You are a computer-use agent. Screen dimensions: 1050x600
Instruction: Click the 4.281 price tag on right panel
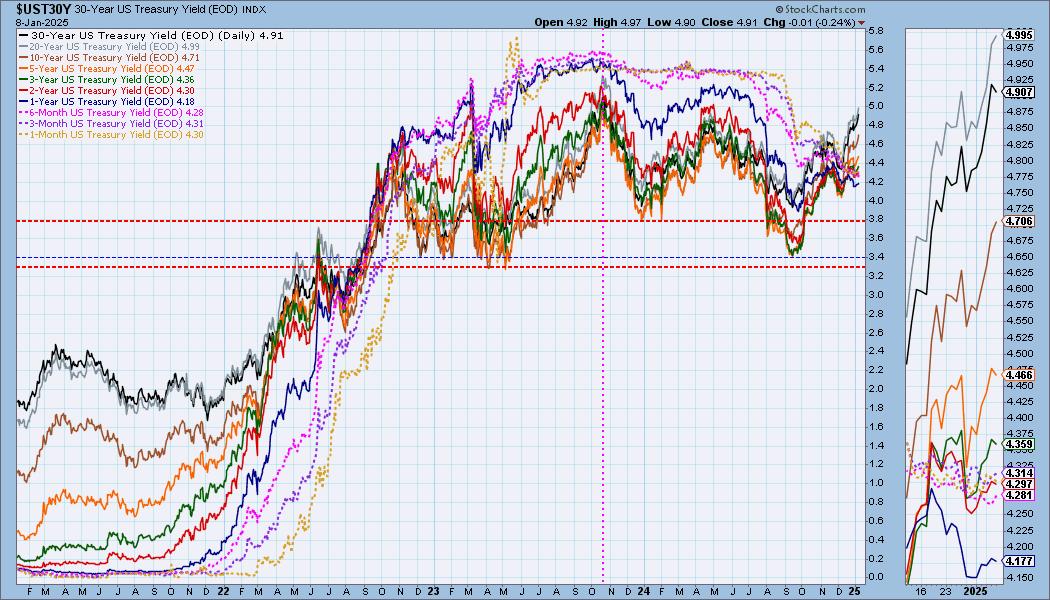point(1019,495)
